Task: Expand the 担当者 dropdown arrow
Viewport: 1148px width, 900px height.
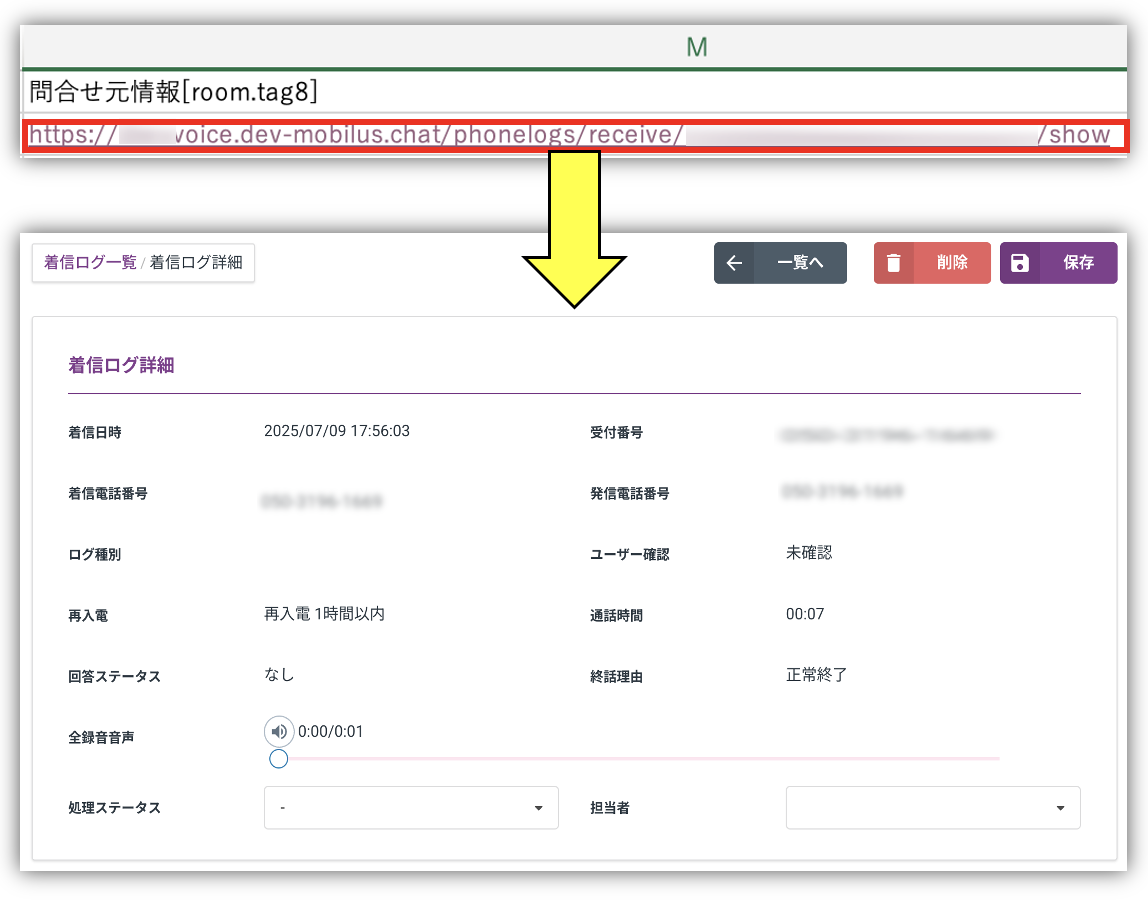Action: pos(1060,808)
